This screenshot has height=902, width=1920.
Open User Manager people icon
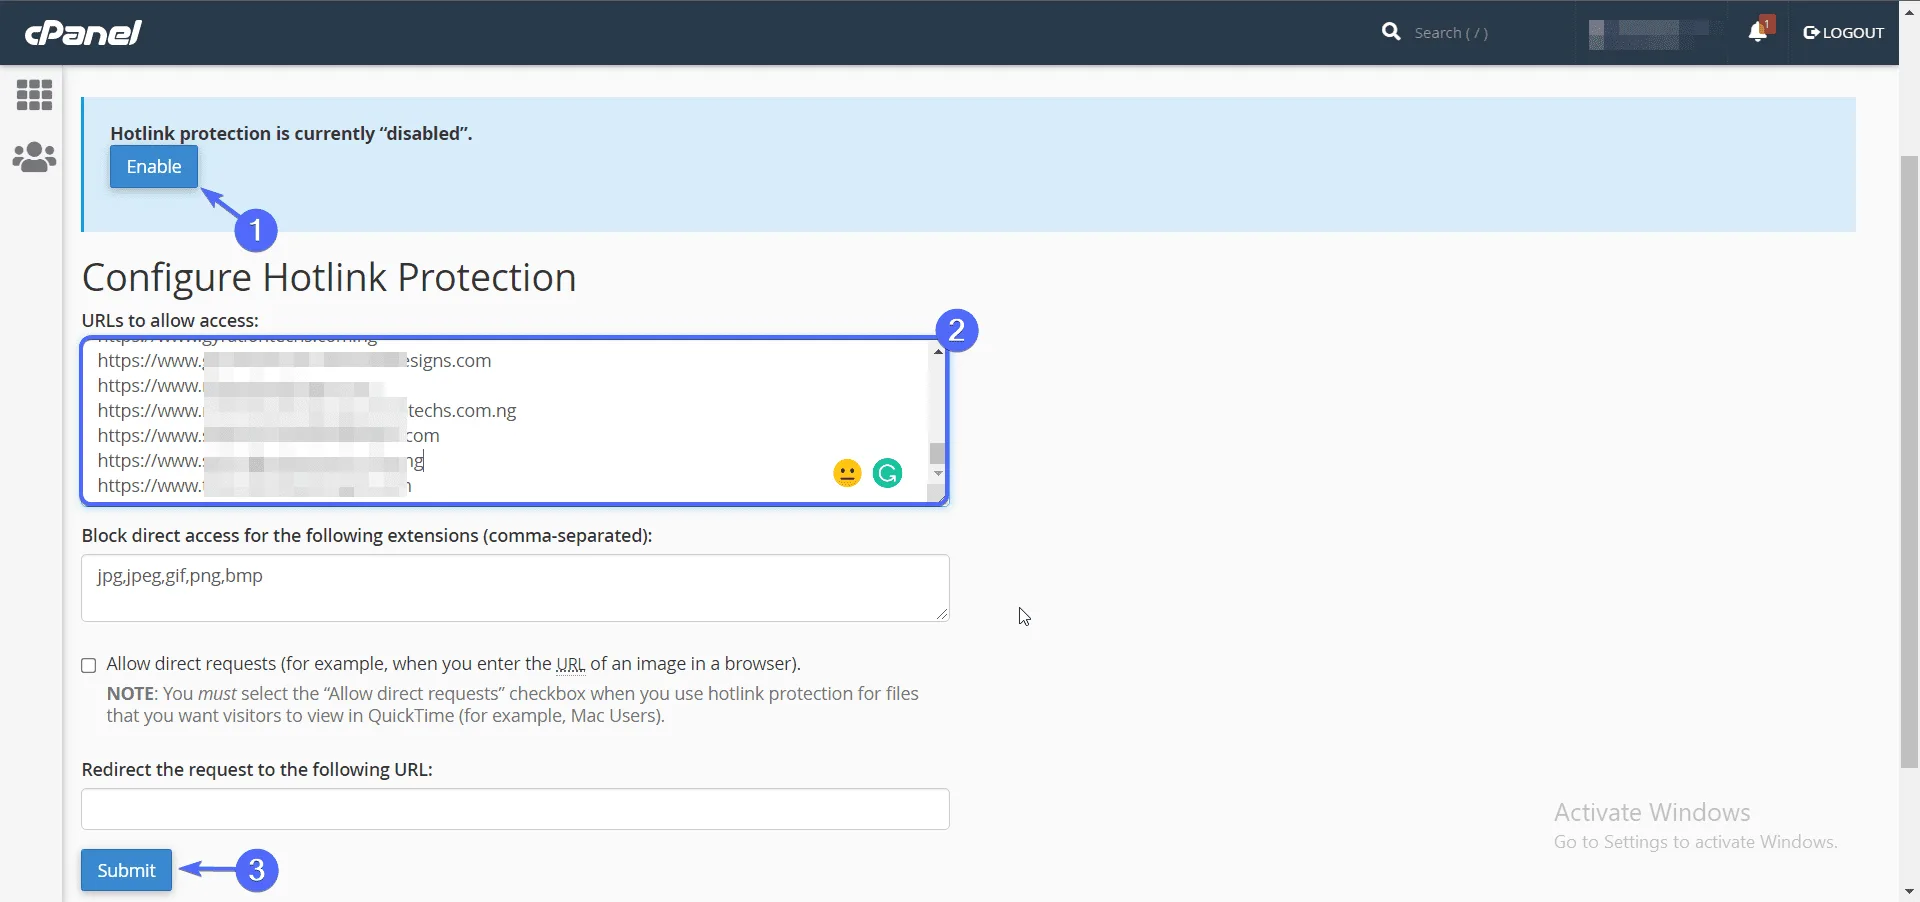[x=34, y=157]
